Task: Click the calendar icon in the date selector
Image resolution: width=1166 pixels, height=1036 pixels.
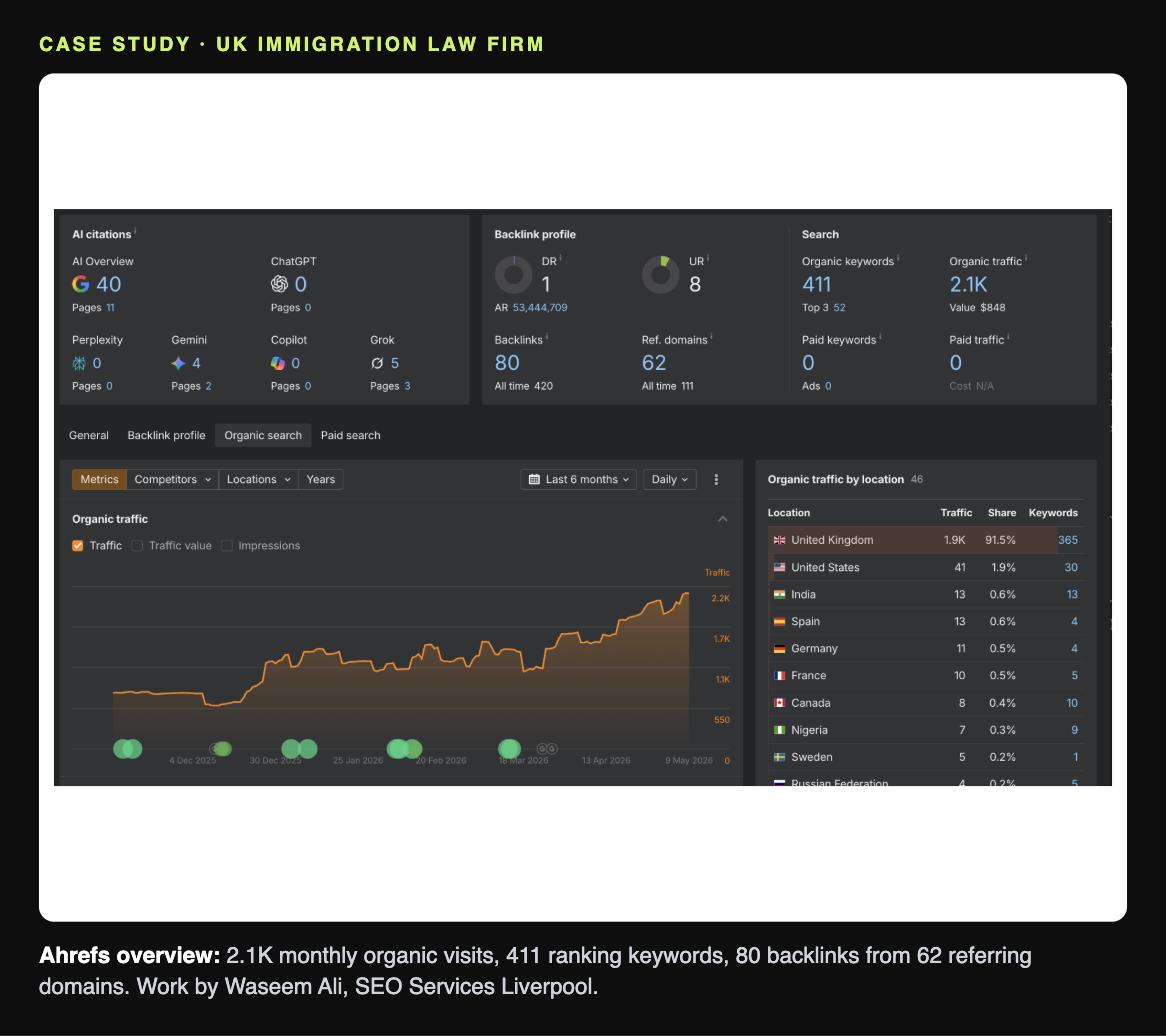Action: [534, 480]
